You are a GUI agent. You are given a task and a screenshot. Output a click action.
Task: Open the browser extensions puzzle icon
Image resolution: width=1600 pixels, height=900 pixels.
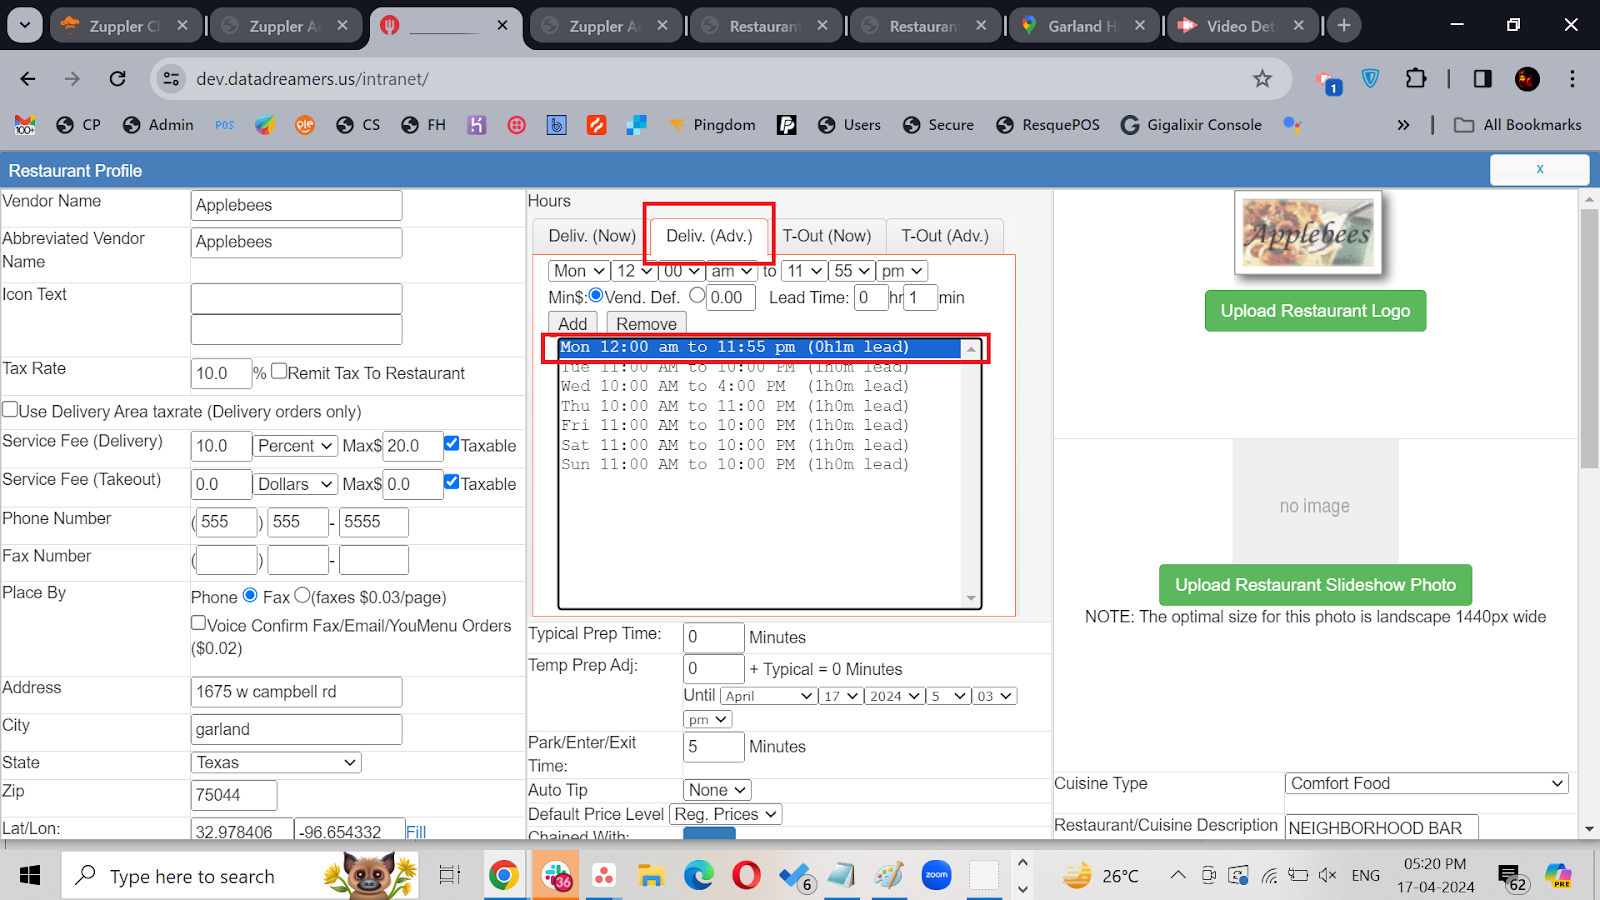(1416, 79)
